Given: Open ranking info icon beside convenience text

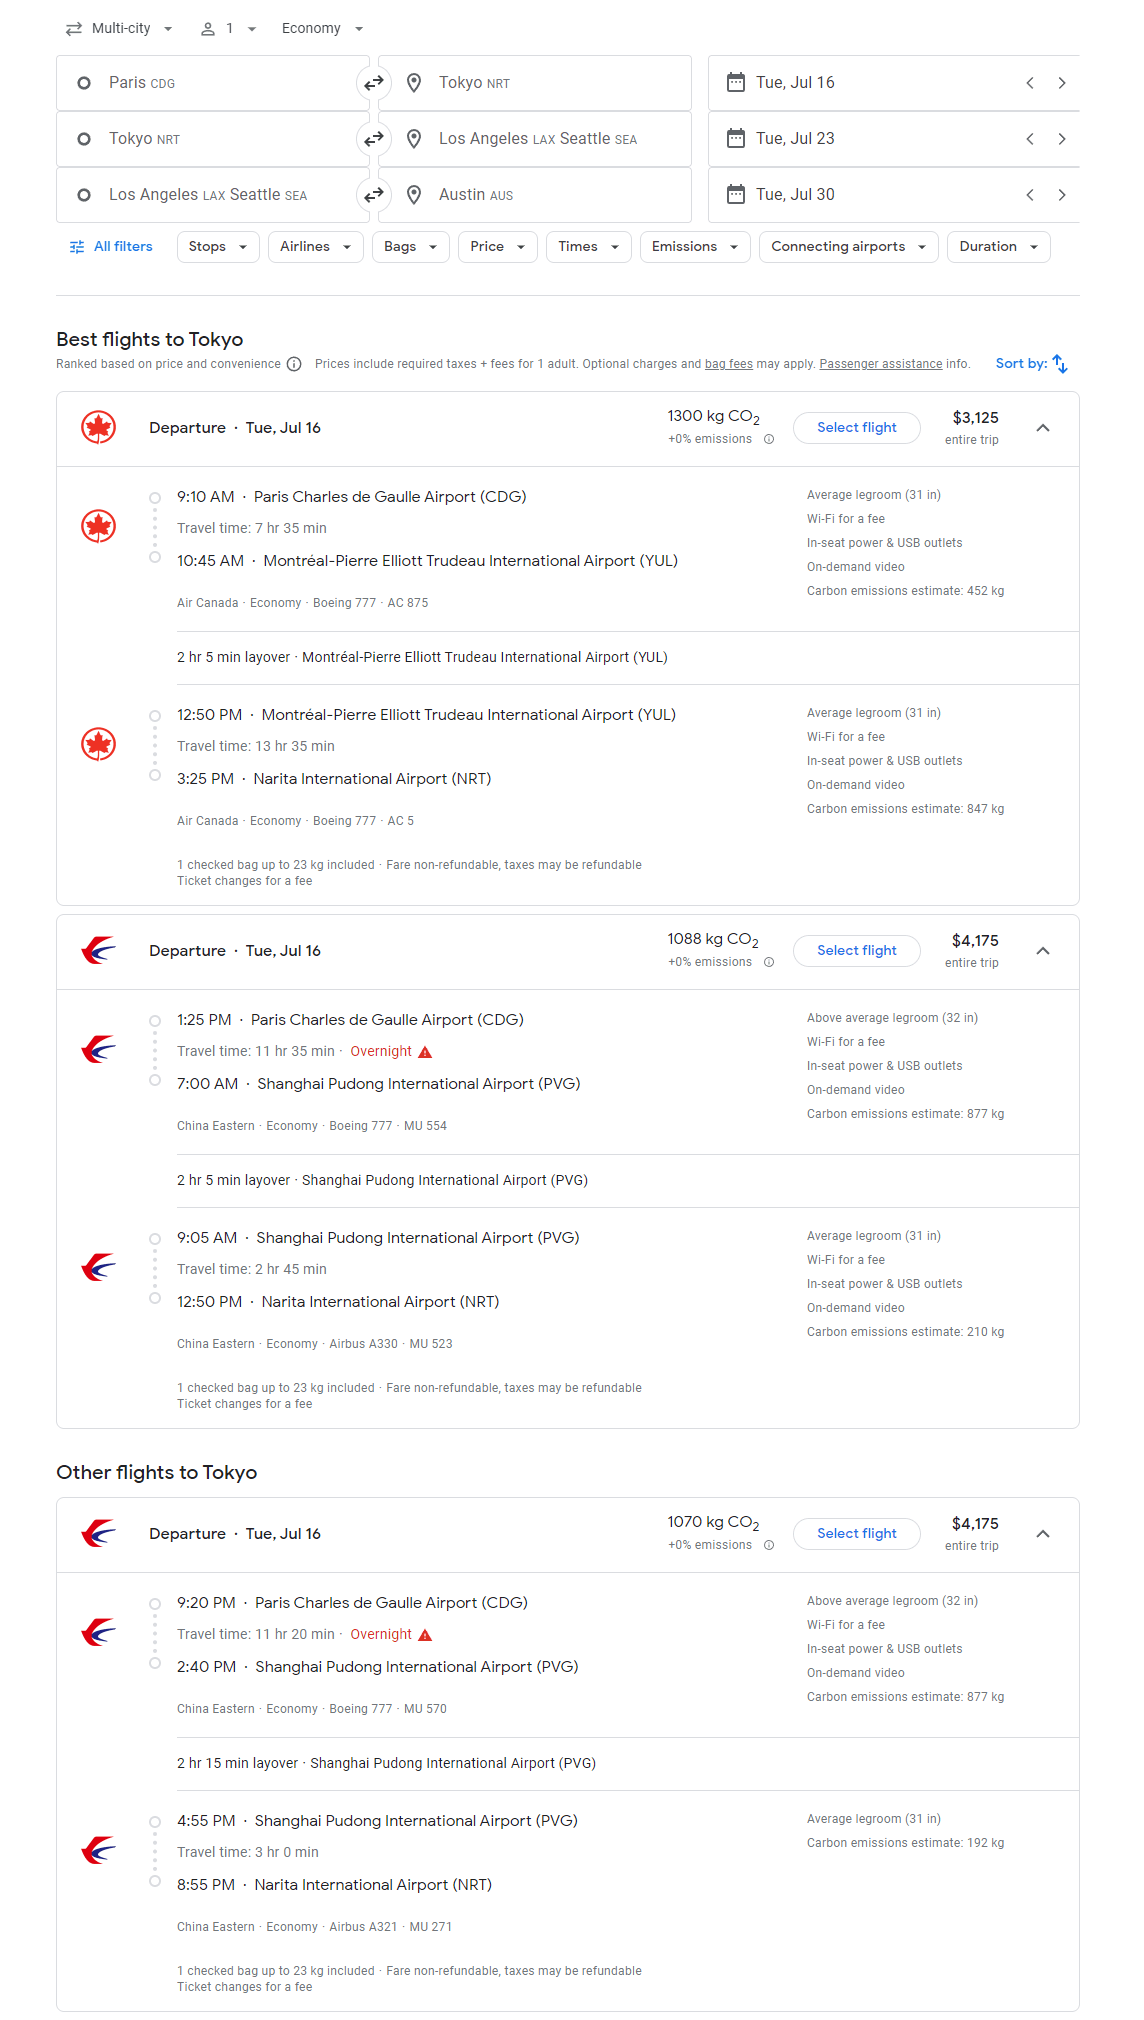Looking at the screenshot, I should (294, 364).
